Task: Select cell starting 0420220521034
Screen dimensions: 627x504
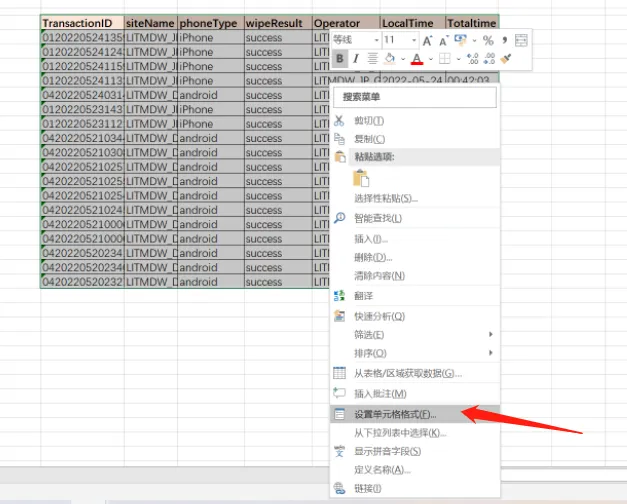Action: point(82,138)
